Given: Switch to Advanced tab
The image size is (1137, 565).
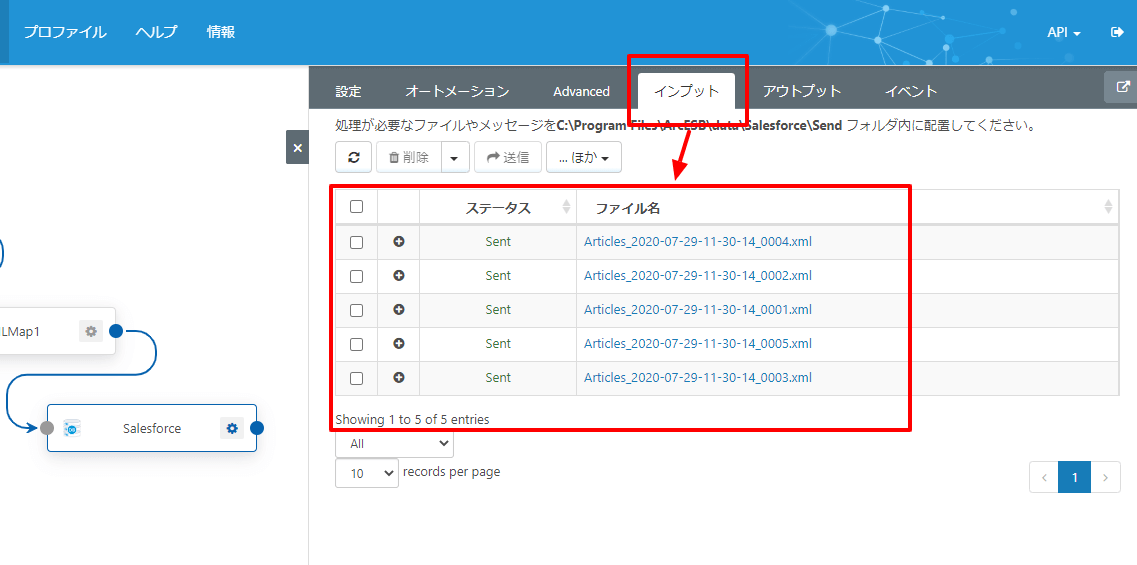Looking at the screenshot, I should [582, 91].
